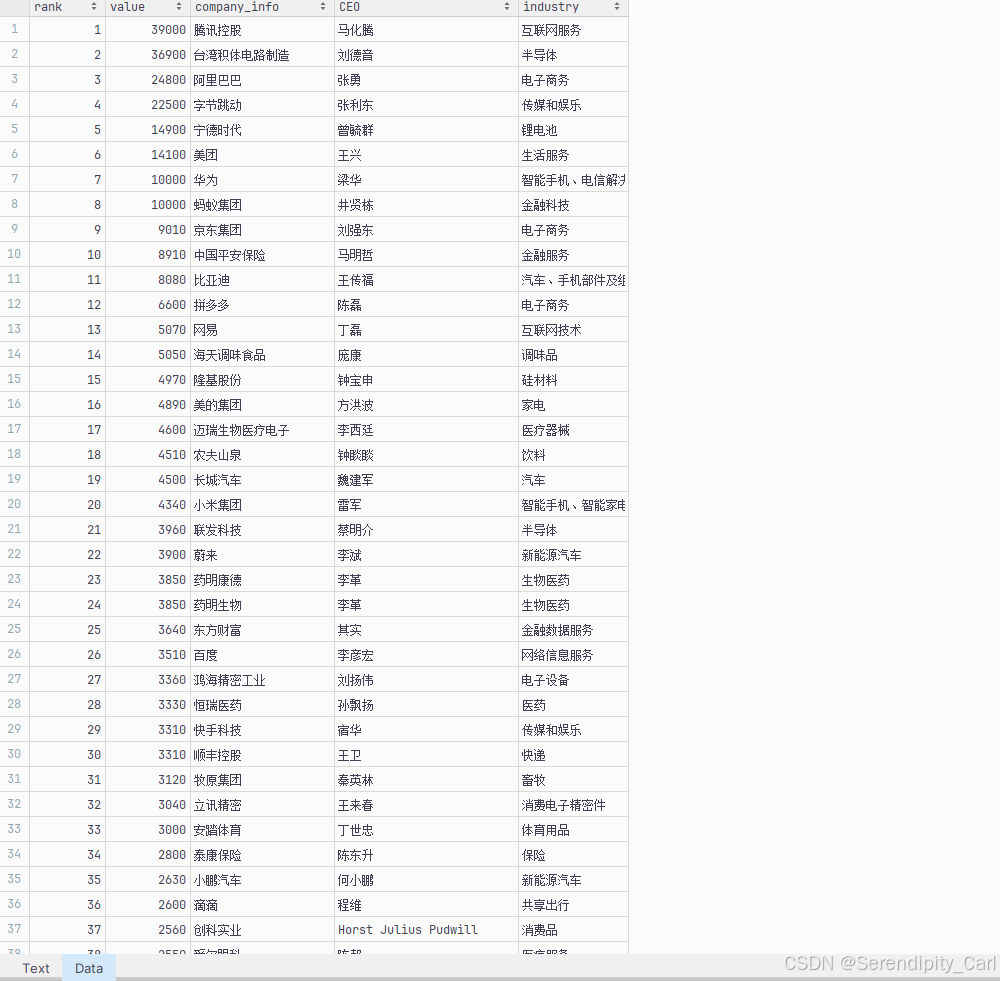Screen dimensions: 1000x981
Task: Click the CEO cell '张勇'
Action: pyautogui.click(x=427, y=80)
